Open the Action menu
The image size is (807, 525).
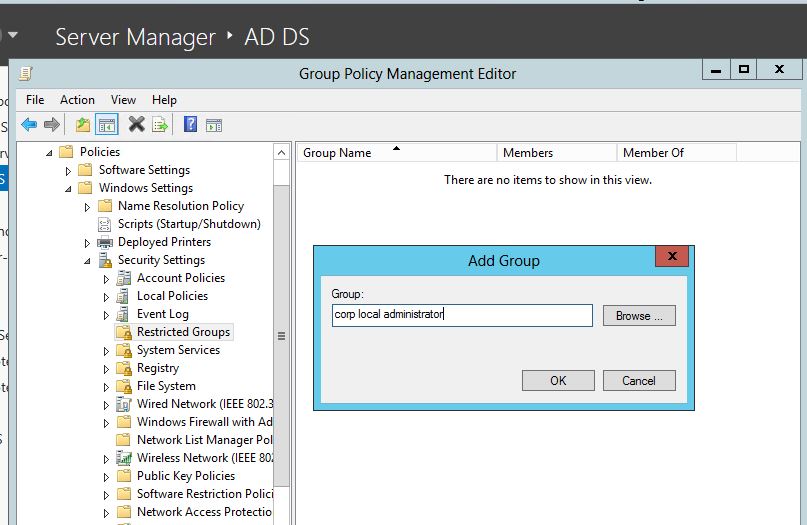(77, 100)
